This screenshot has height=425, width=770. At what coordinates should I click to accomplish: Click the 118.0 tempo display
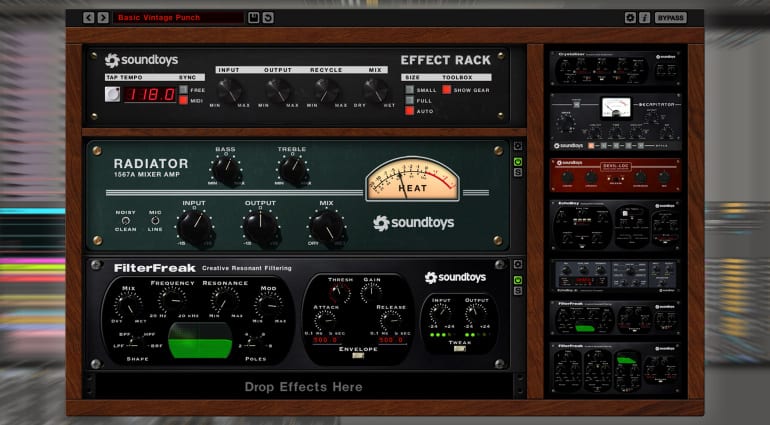(x=150, y=95)
